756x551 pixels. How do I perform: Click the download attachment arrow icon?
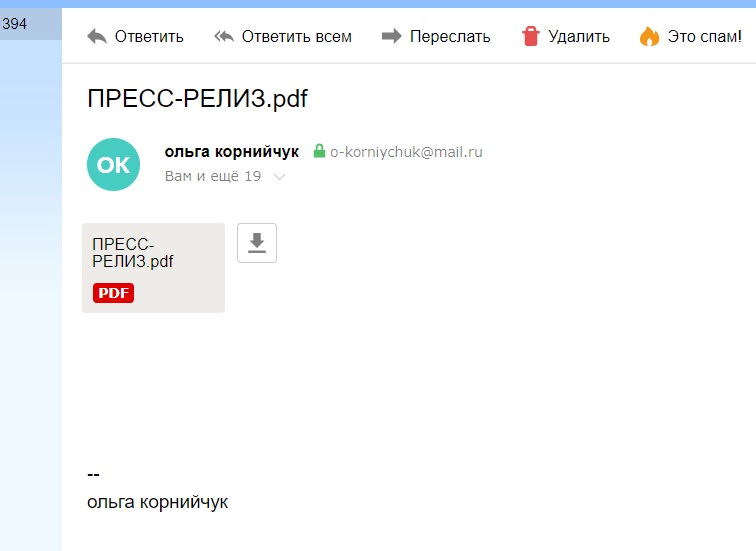257,243
